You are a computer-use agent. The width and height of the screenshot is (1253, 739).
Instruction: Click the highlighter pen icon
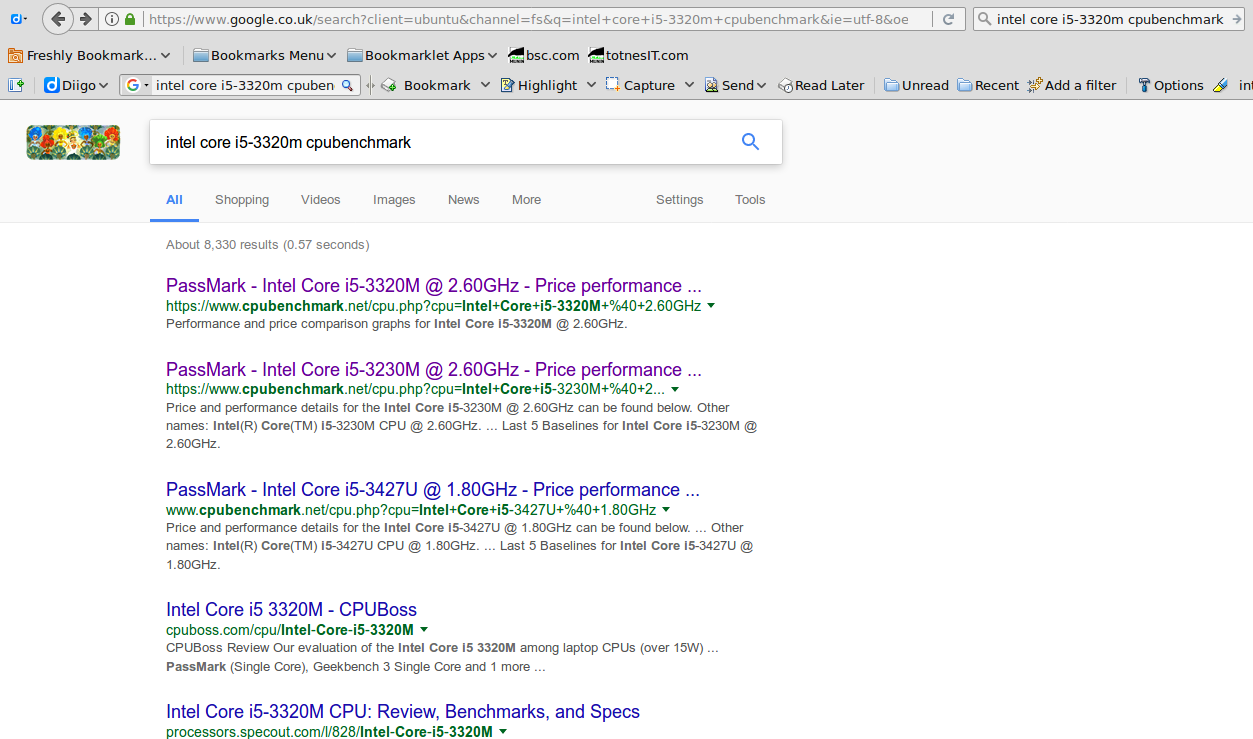(x=1220, y=85)
